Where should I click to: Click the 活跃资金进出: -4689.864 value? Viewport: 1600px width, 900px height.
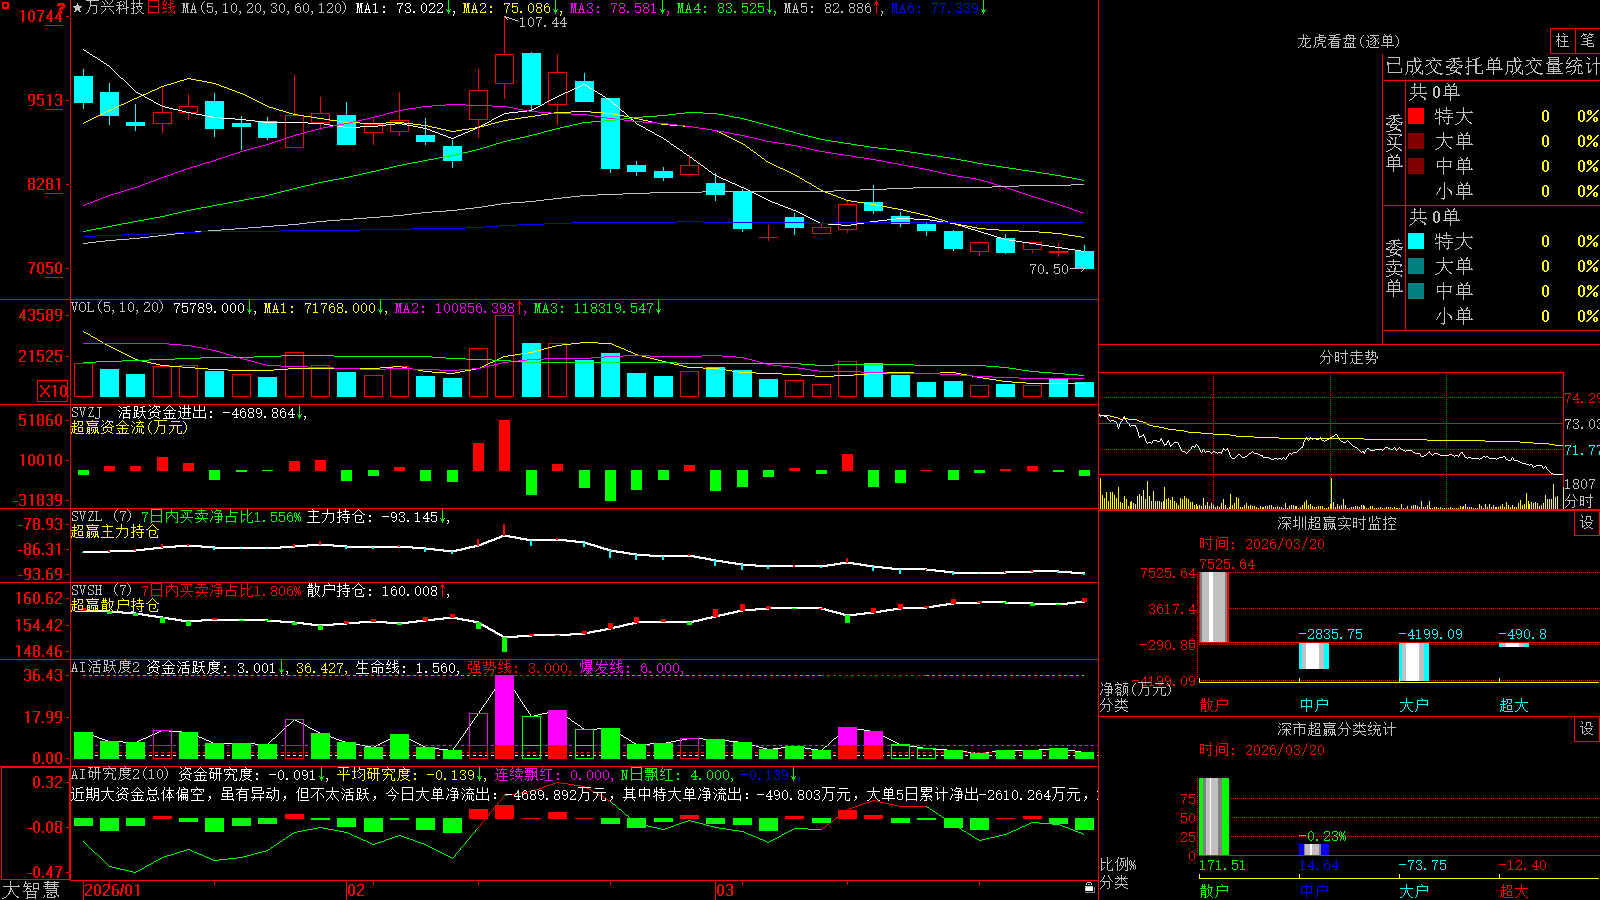click(x=212, y=412)
